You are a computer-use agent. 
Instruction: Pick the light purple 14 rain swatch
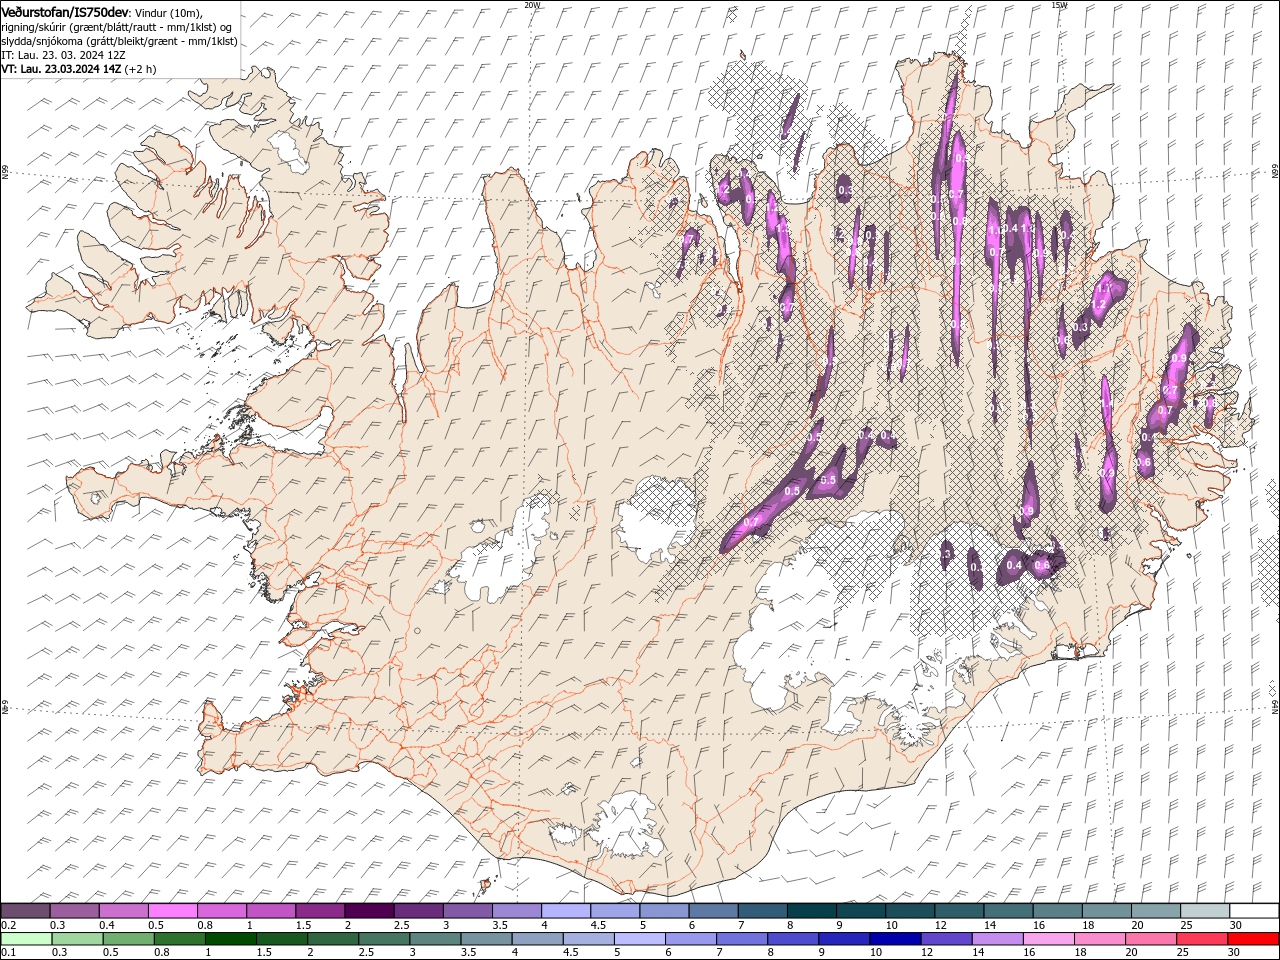(x=997, y=939)
